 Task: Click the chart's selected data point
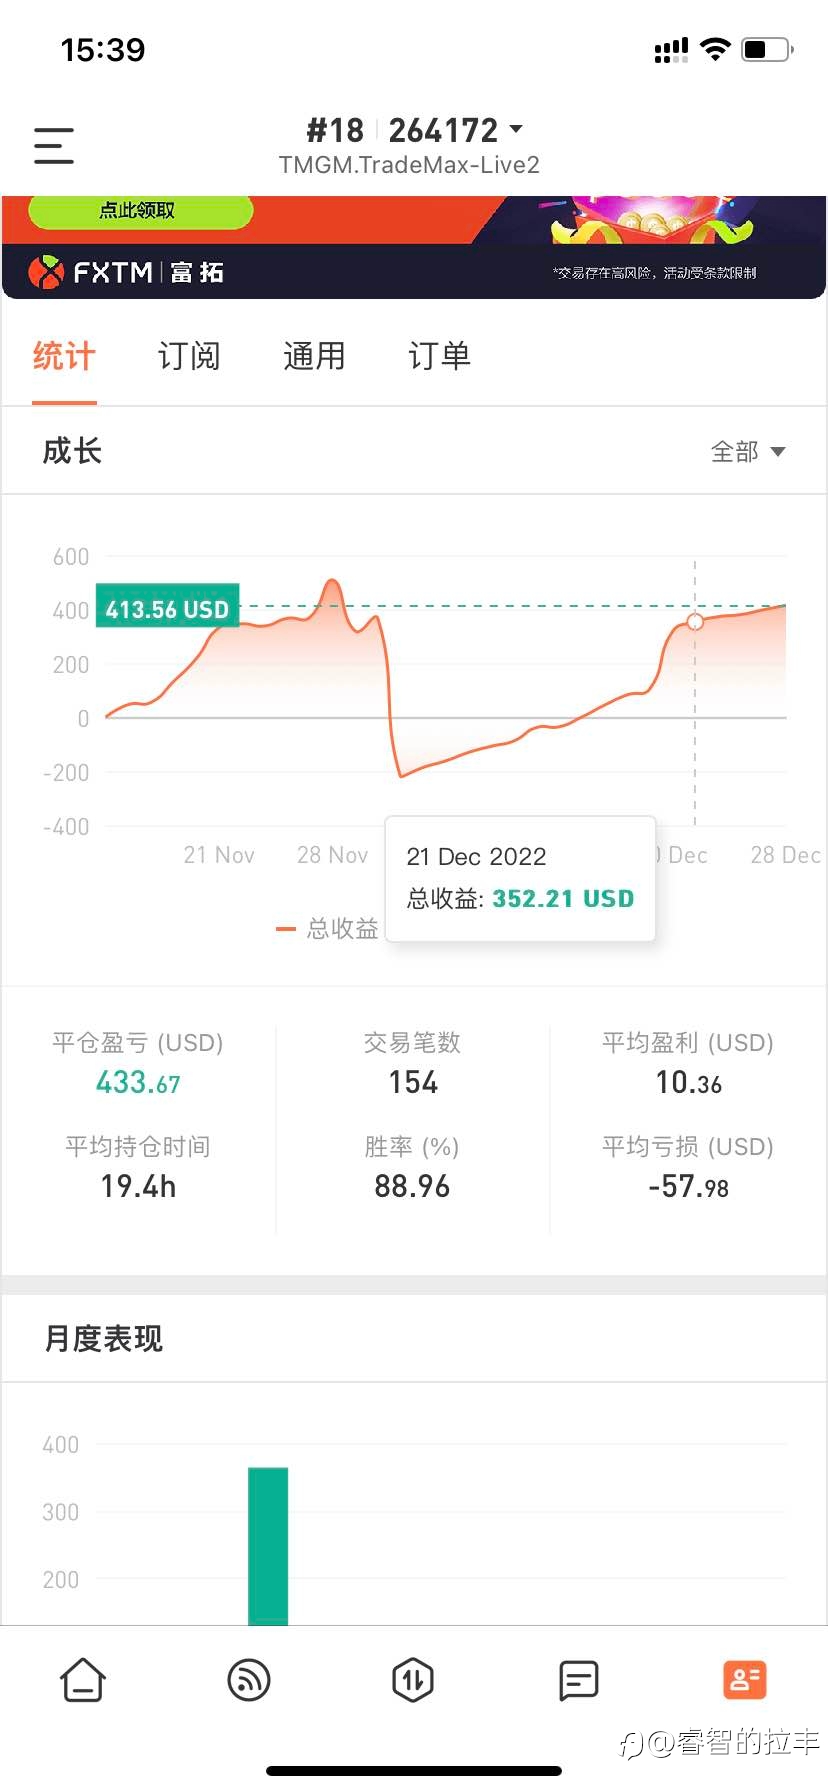coord(695,622)
